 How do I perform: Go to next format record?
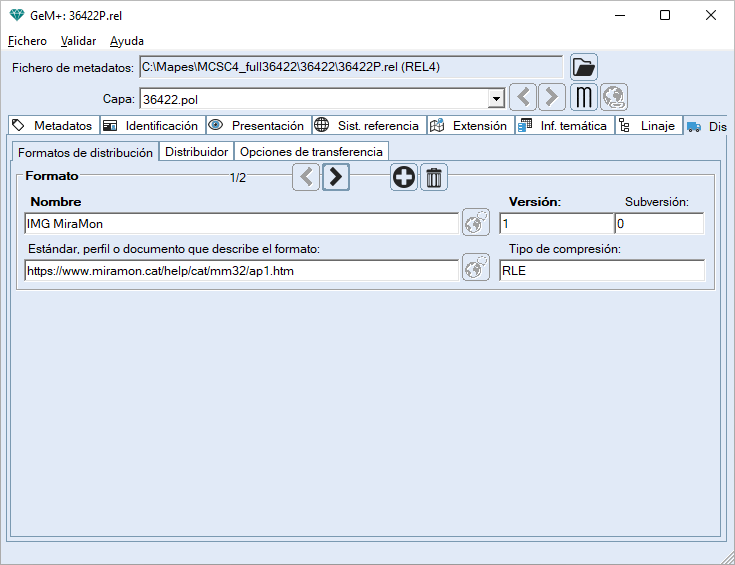point(336,178)
